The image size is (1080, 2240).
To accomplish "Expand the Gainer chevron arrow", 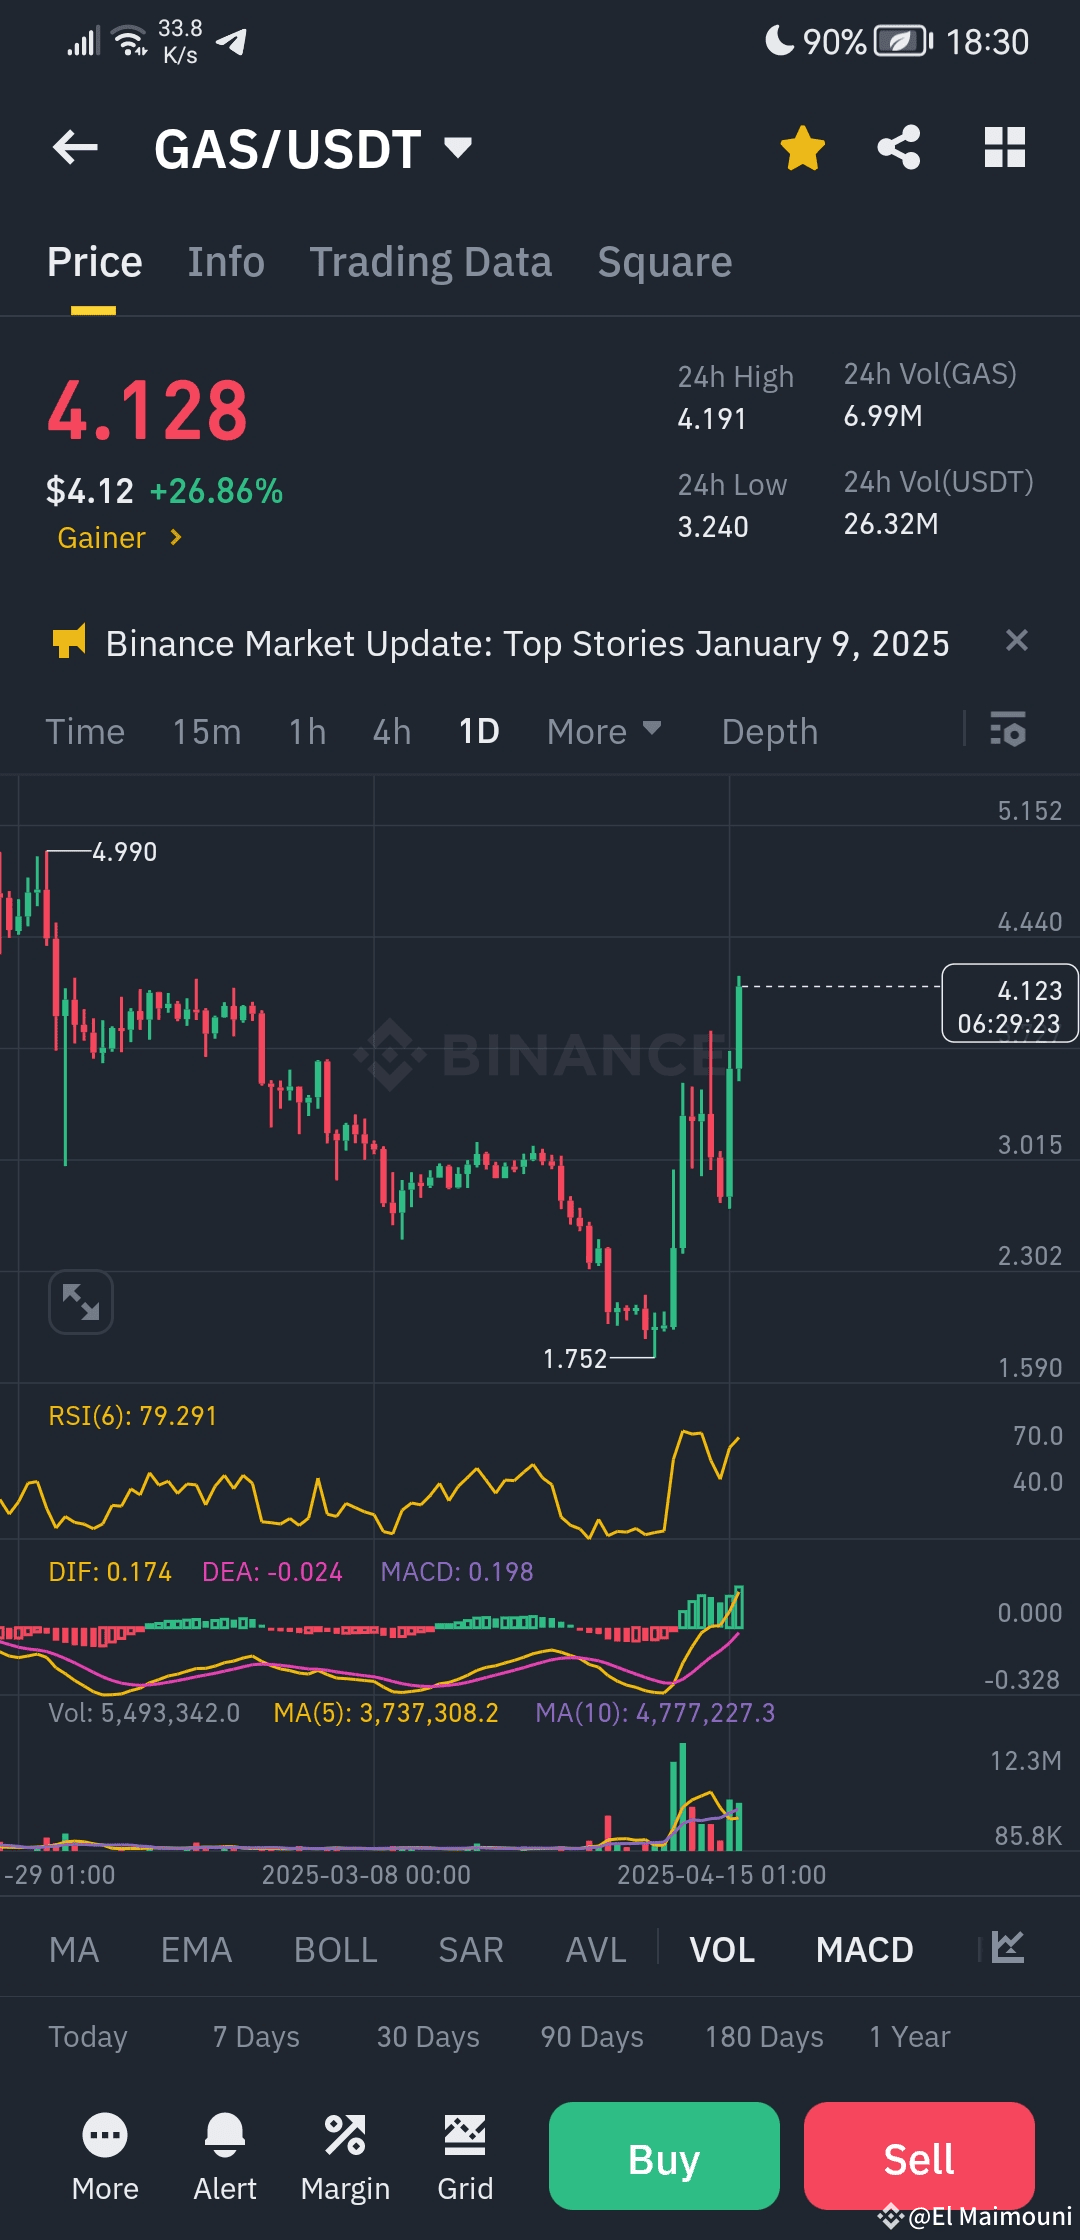I will [x=176, y=538].
